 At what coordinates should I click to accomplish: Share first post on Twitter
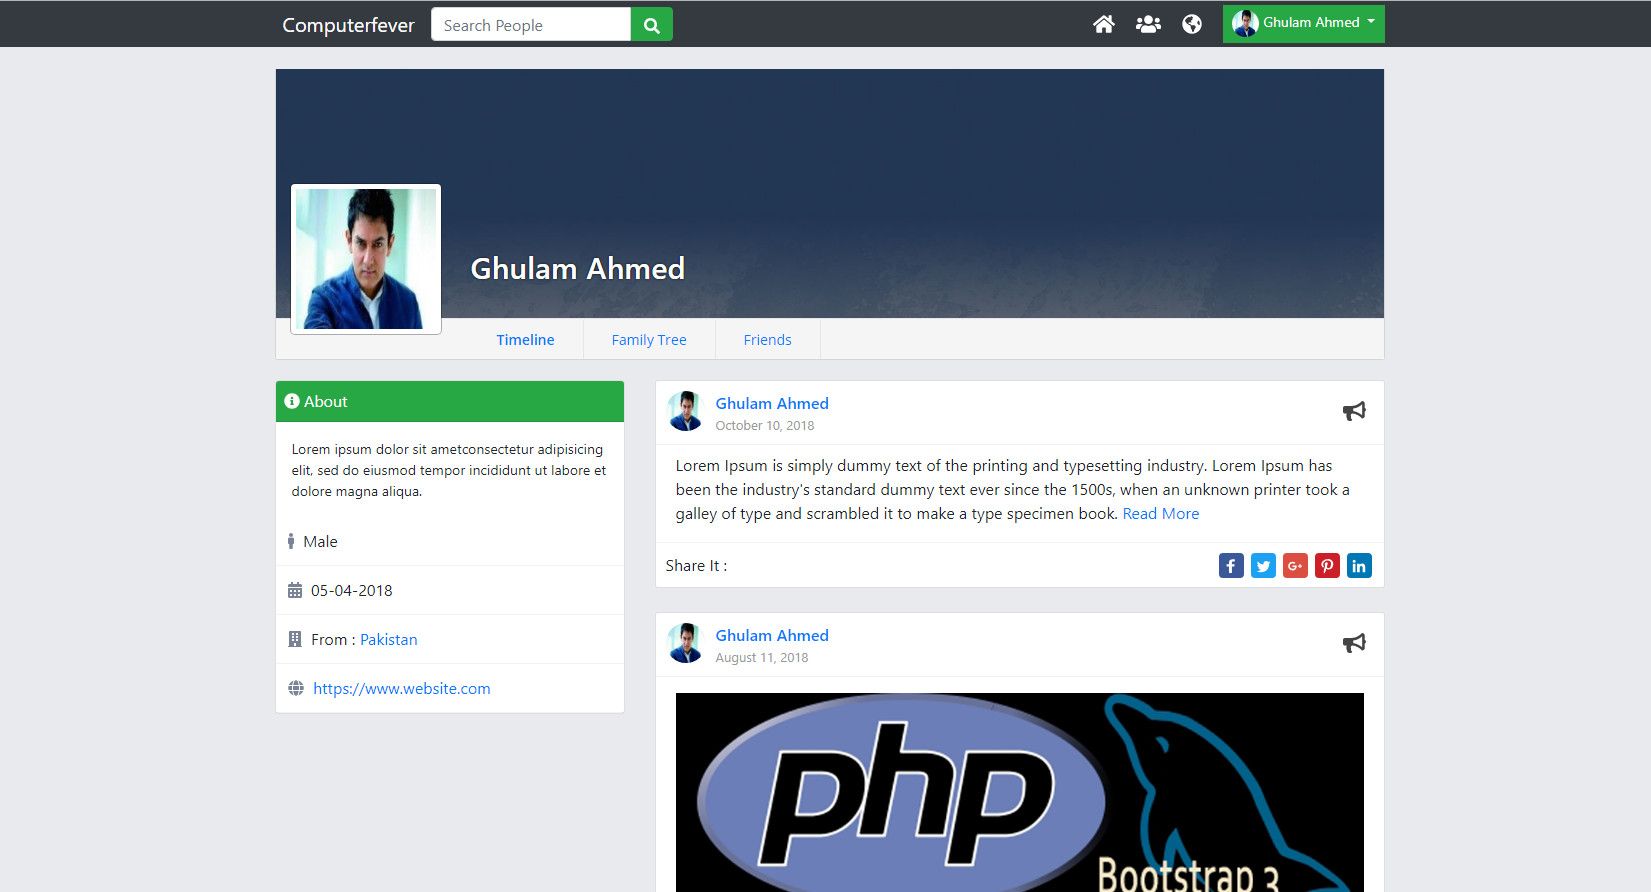tap(1263, 566)
